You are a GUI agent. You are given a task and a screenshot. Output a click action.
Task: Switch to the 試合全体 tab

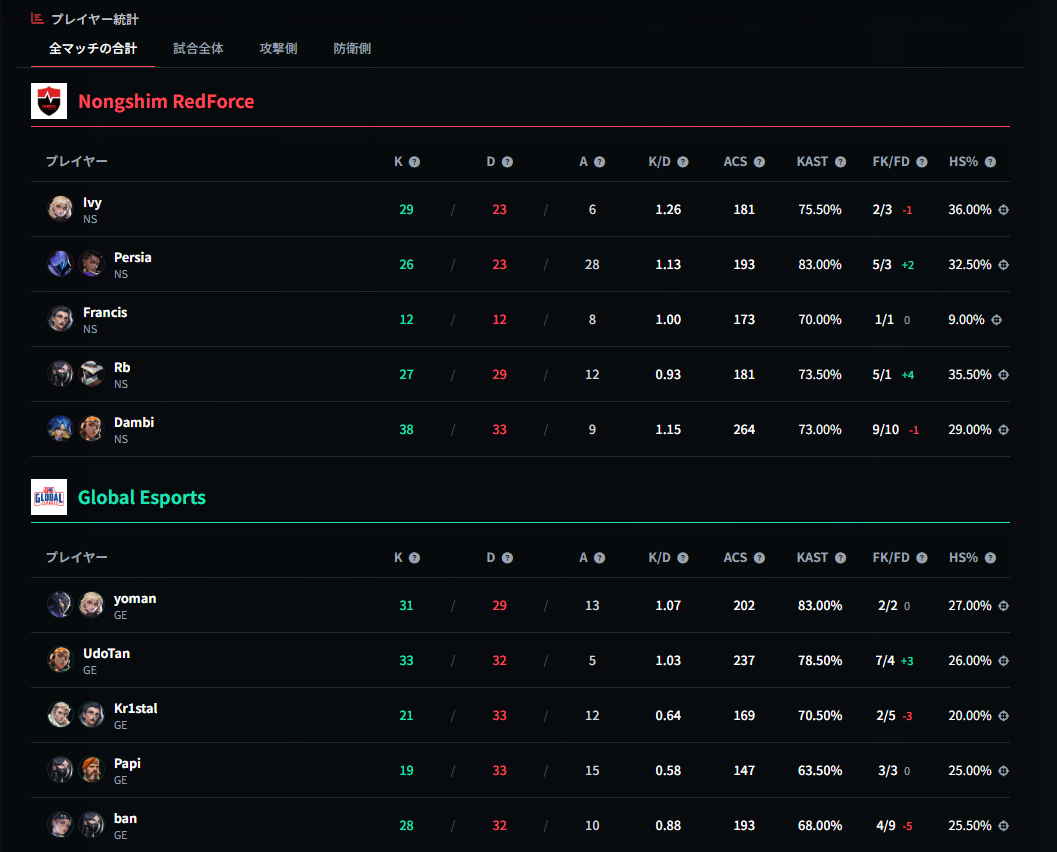point(198,49)
